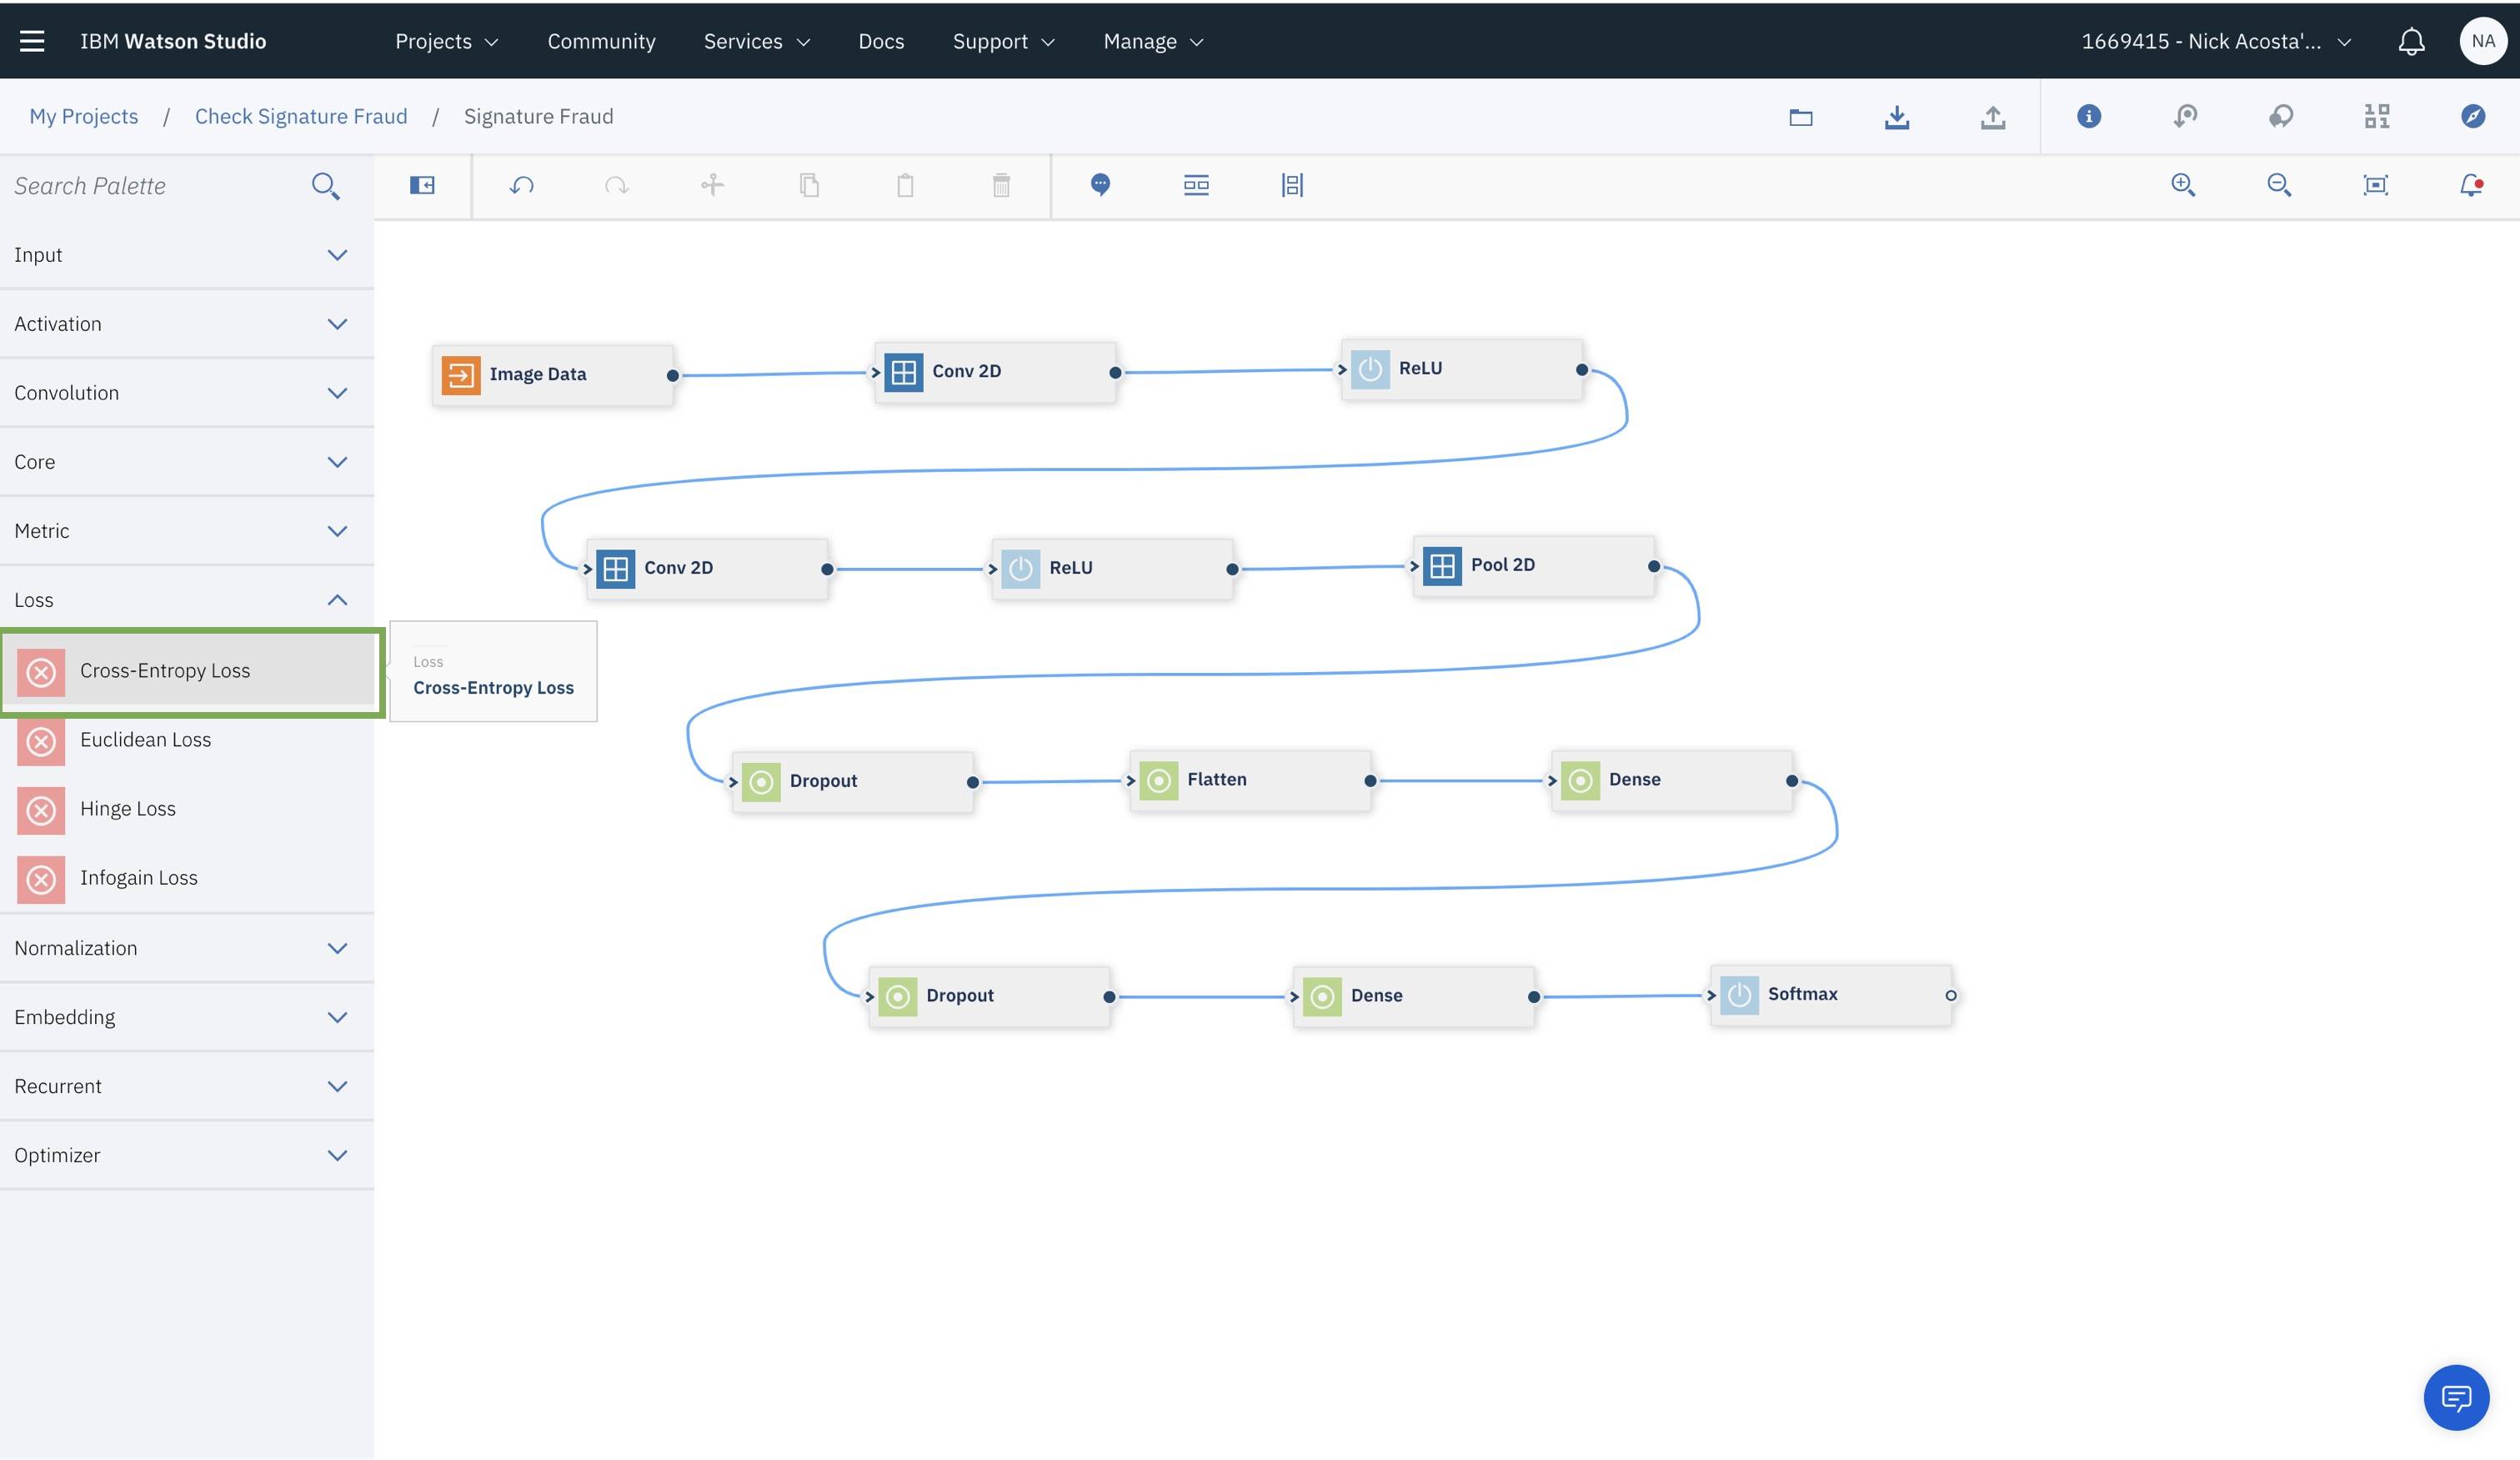
Task: Select the Pool 2D node
Action: 1534,566
